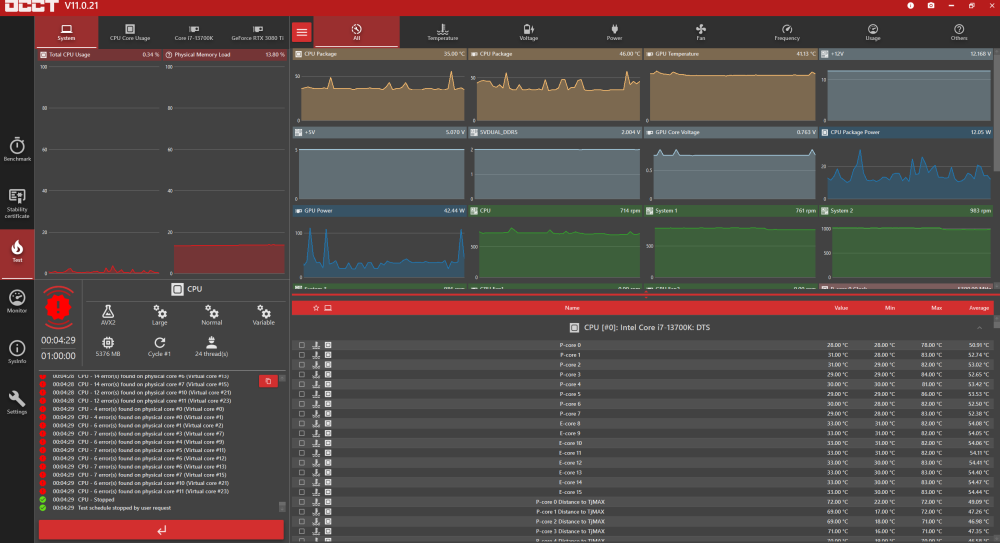1000x543 pixels.
Task: Click the monitor icon in table header
Action: pyautogui.click(x=328, y=308)
